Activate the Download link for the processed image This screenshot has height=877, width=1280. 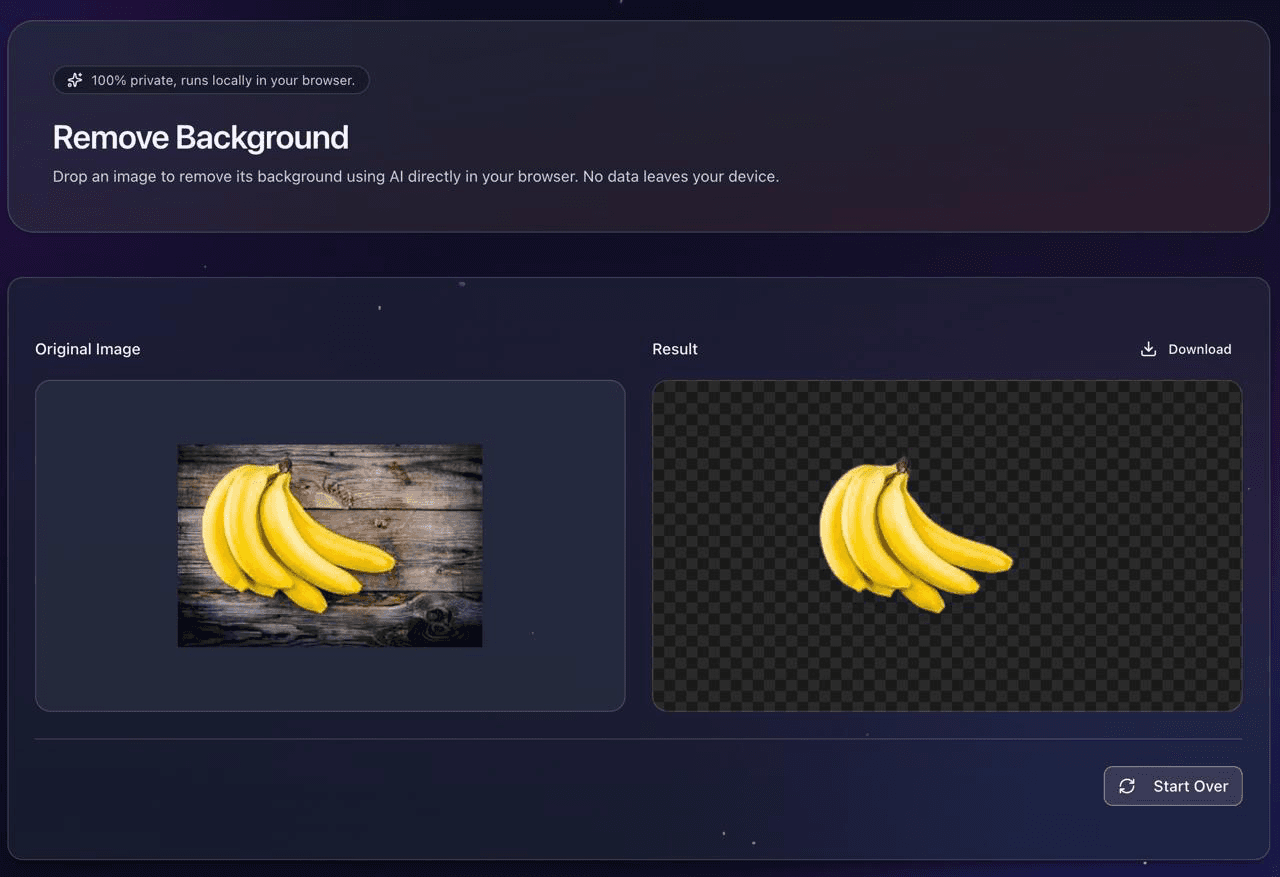[1186, 348]
